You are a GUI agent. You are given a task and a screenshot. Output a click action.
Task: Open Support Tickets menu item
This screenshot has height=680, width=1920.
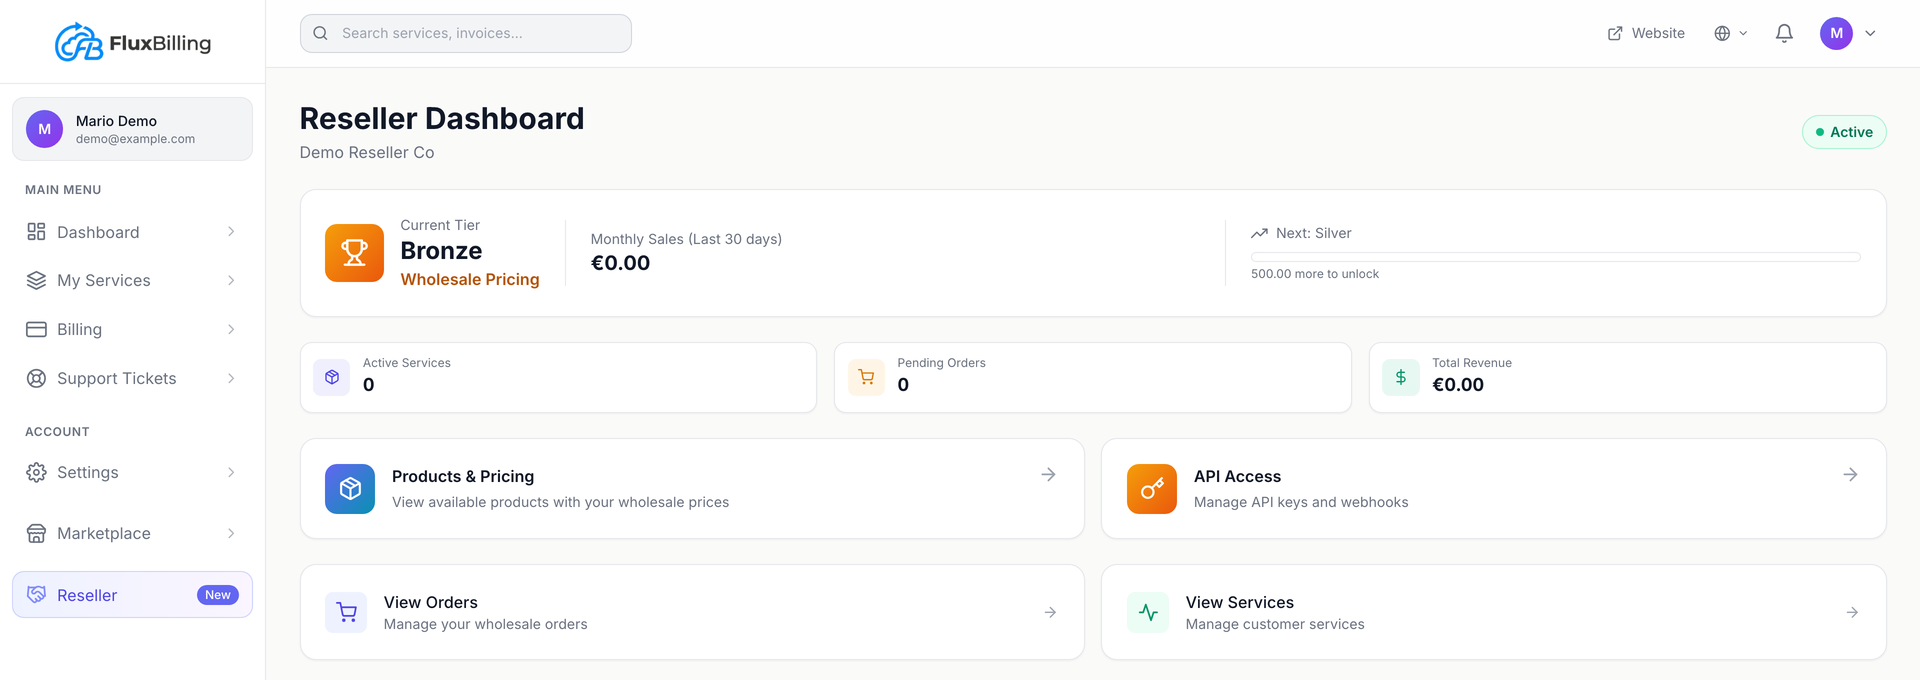coord(132,378)
